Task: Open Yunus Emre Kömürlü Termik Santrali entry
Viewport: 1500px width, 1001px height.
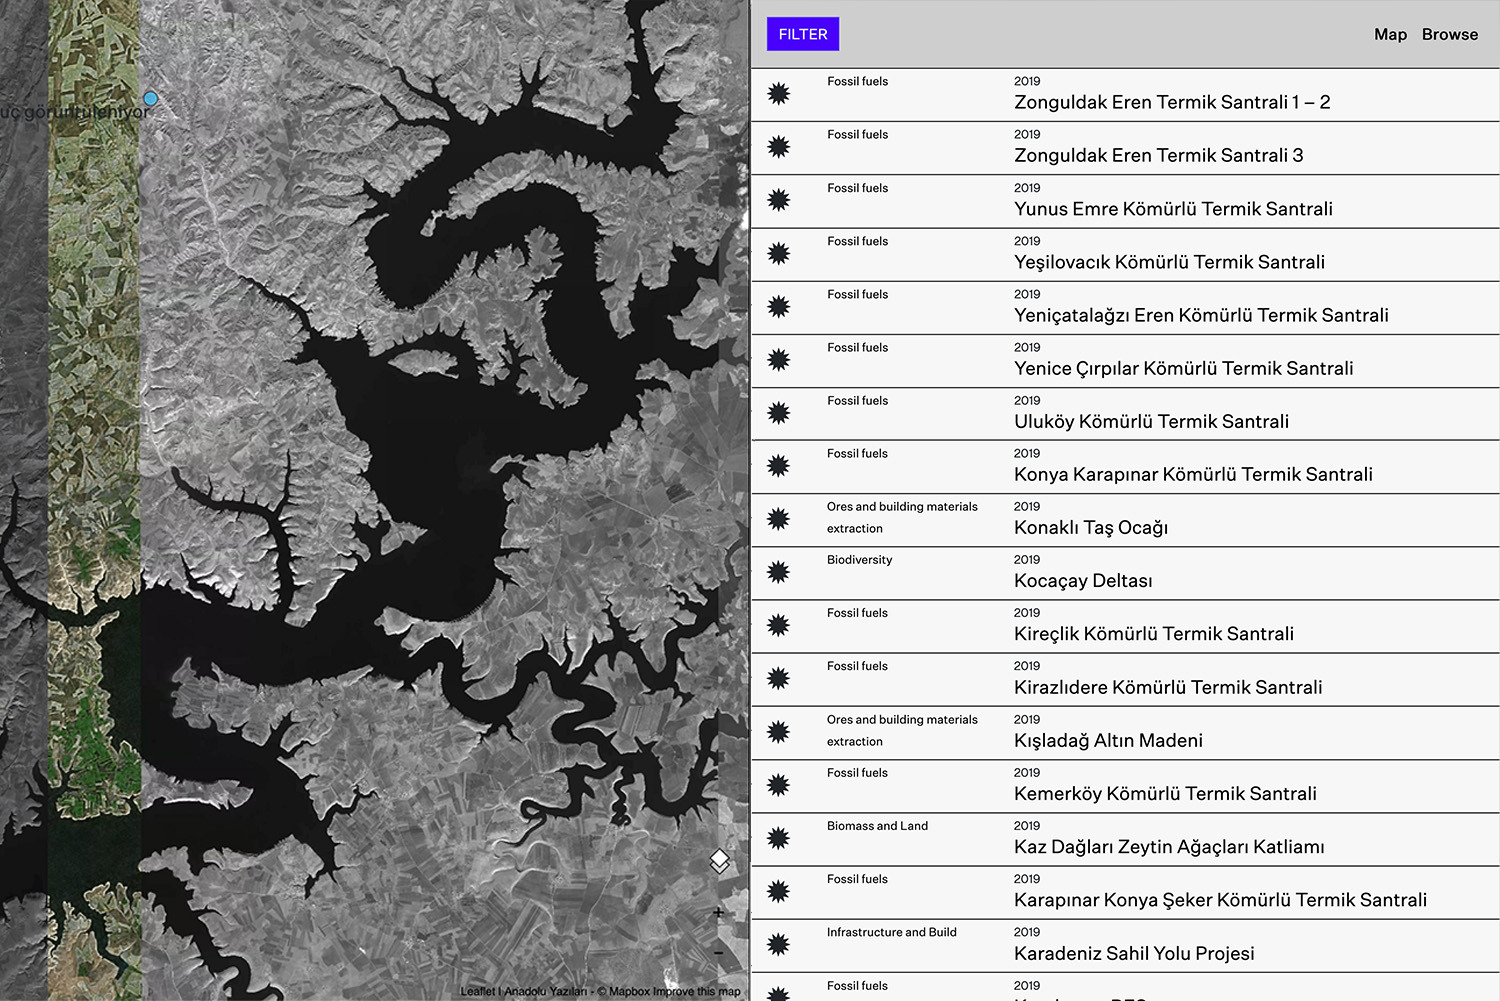Action: [x=1172, y=209]
